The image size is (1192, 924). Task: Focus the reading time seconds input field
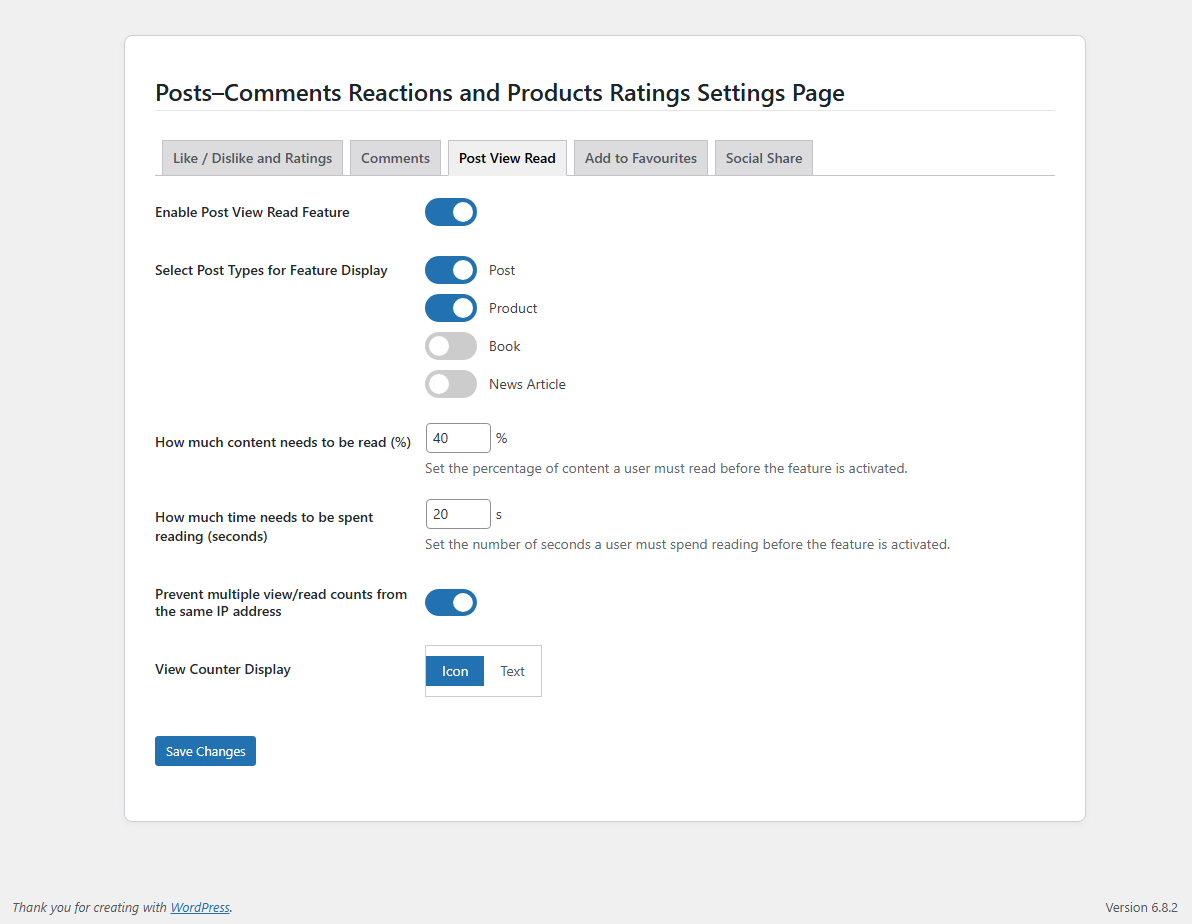[458, 514]
